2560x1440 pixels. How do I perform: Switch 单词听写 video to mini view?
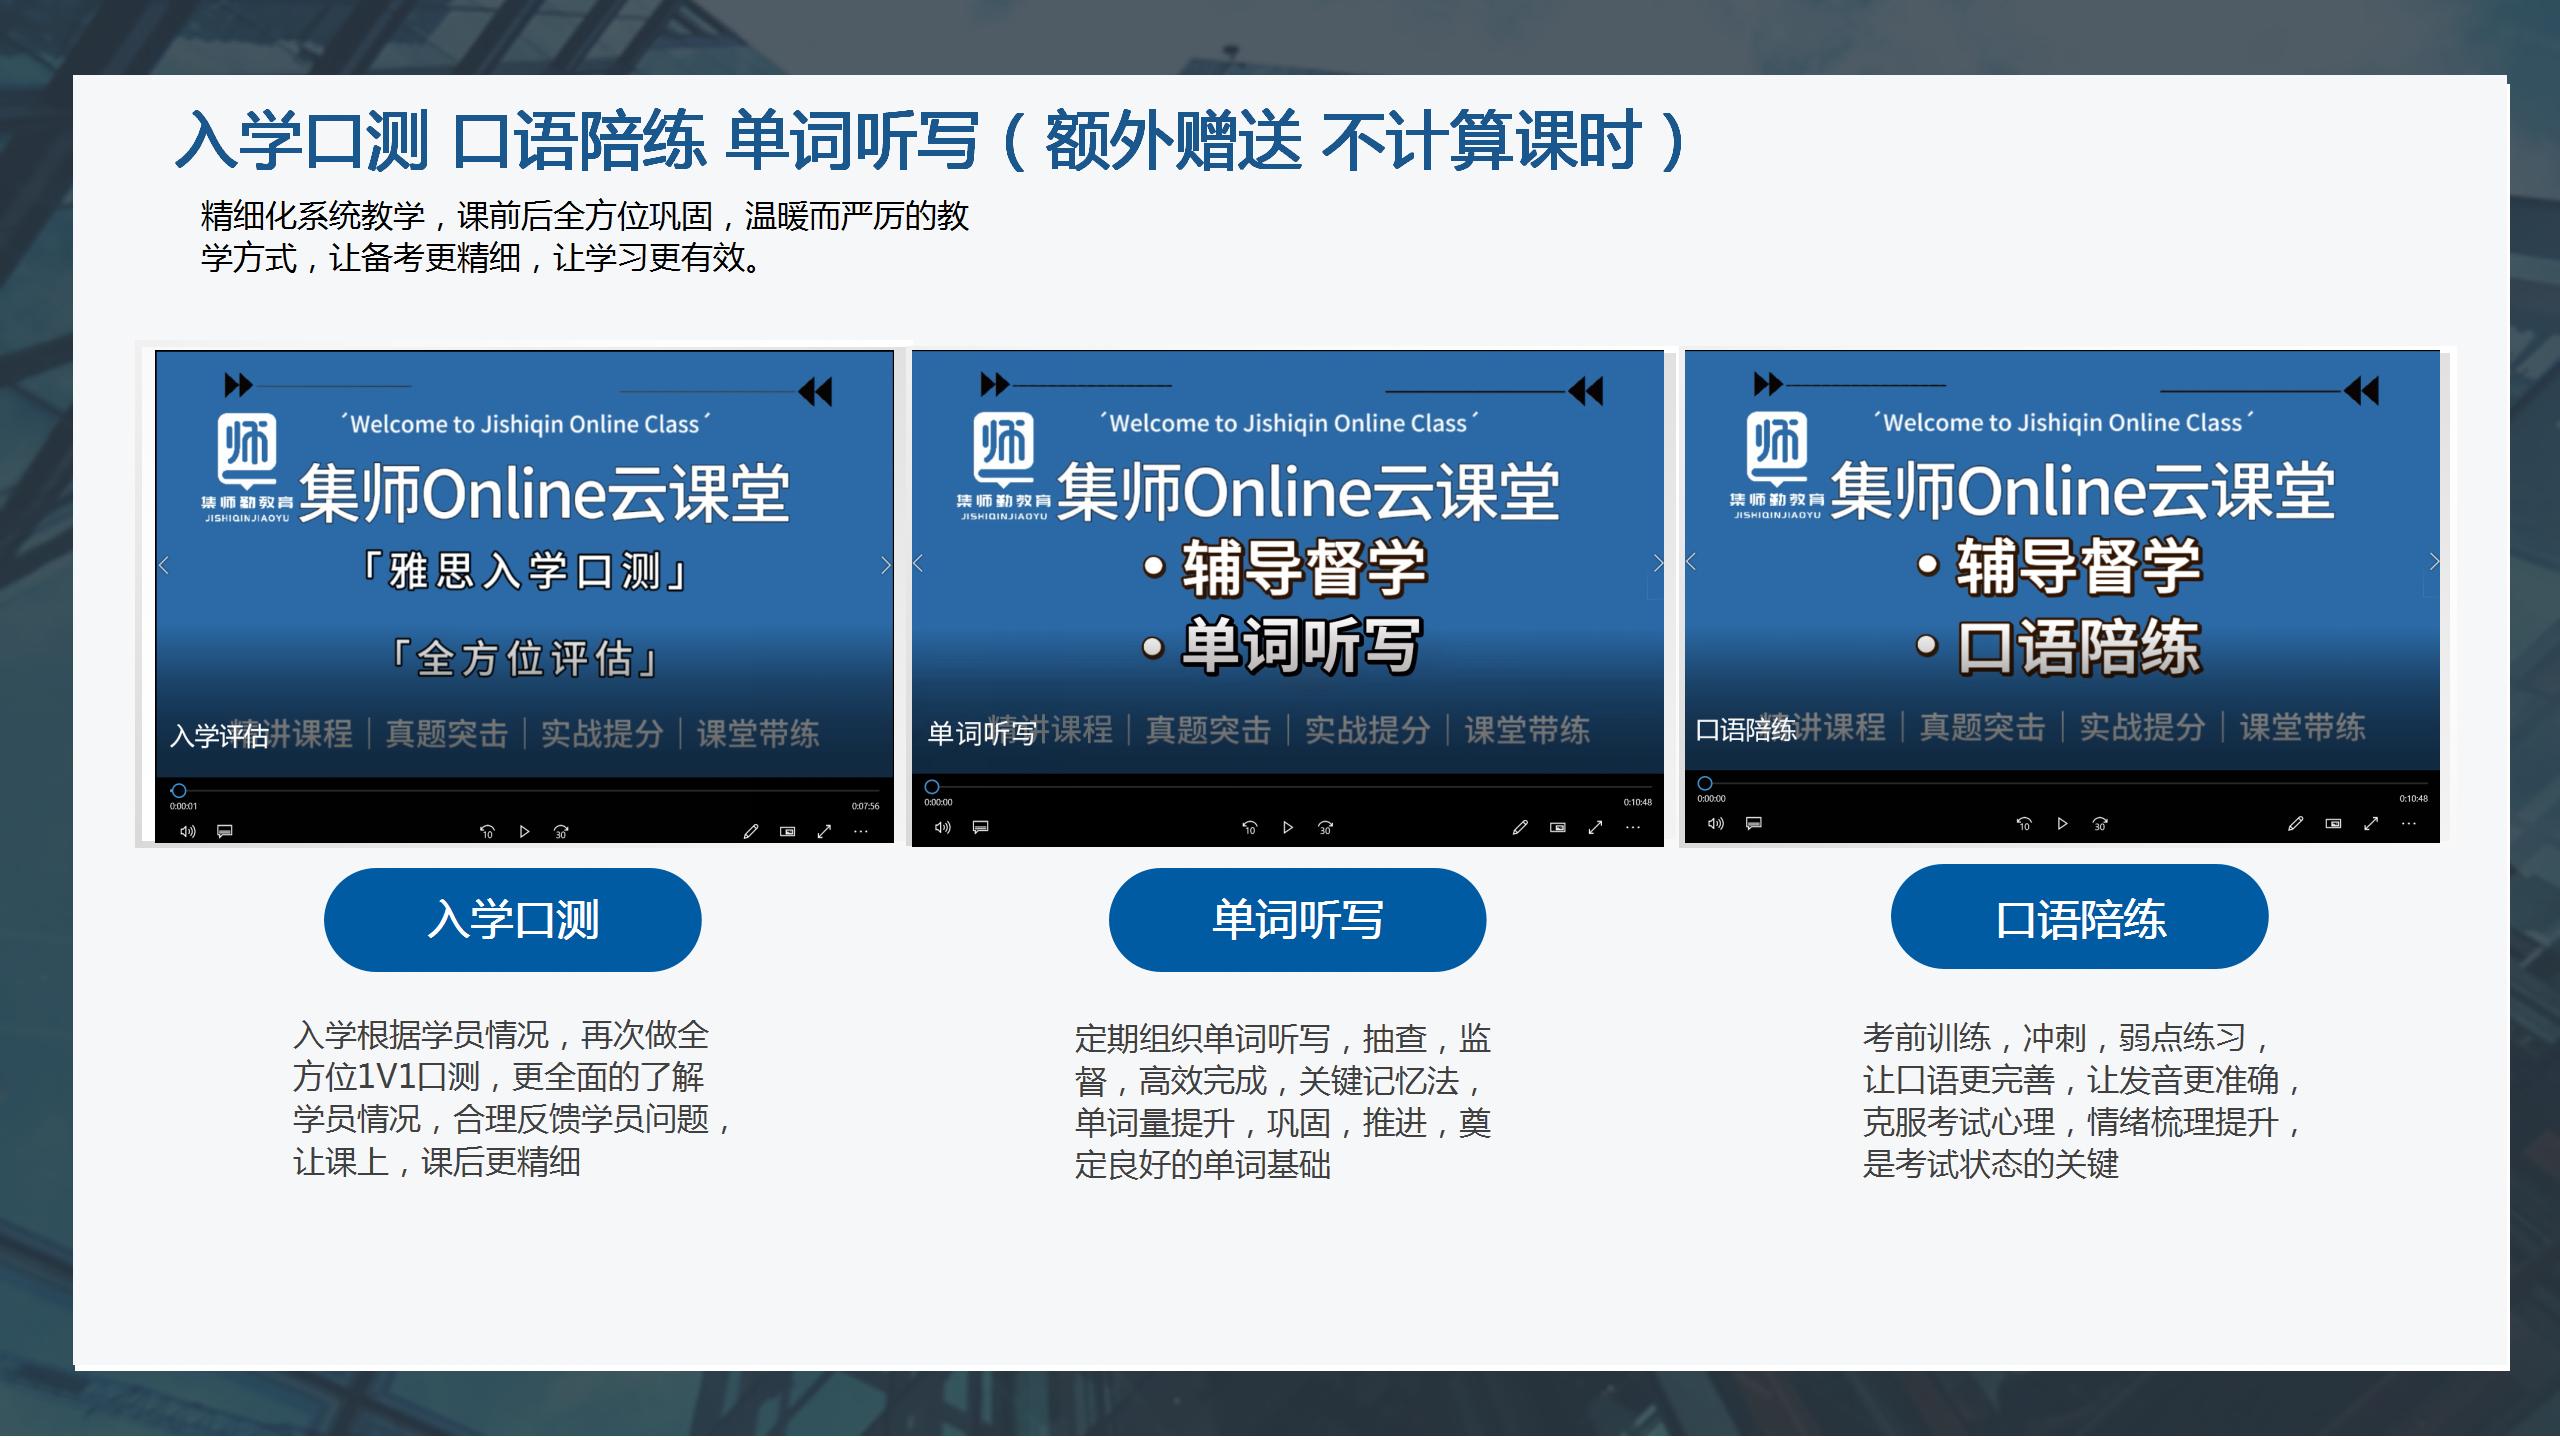pyautogui.click(x=1558, y=827)
